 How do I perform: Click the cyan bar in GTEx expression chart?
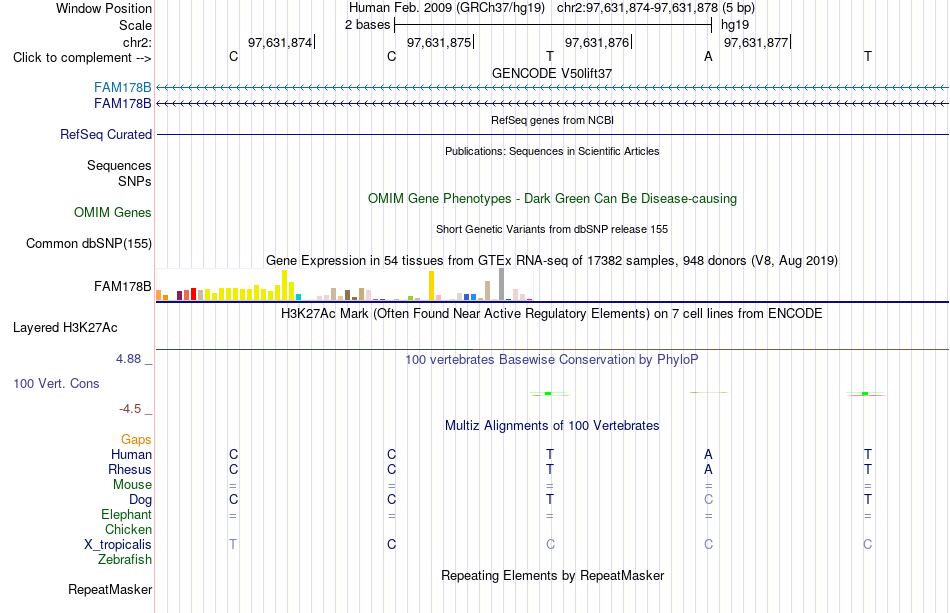[298, 297]
